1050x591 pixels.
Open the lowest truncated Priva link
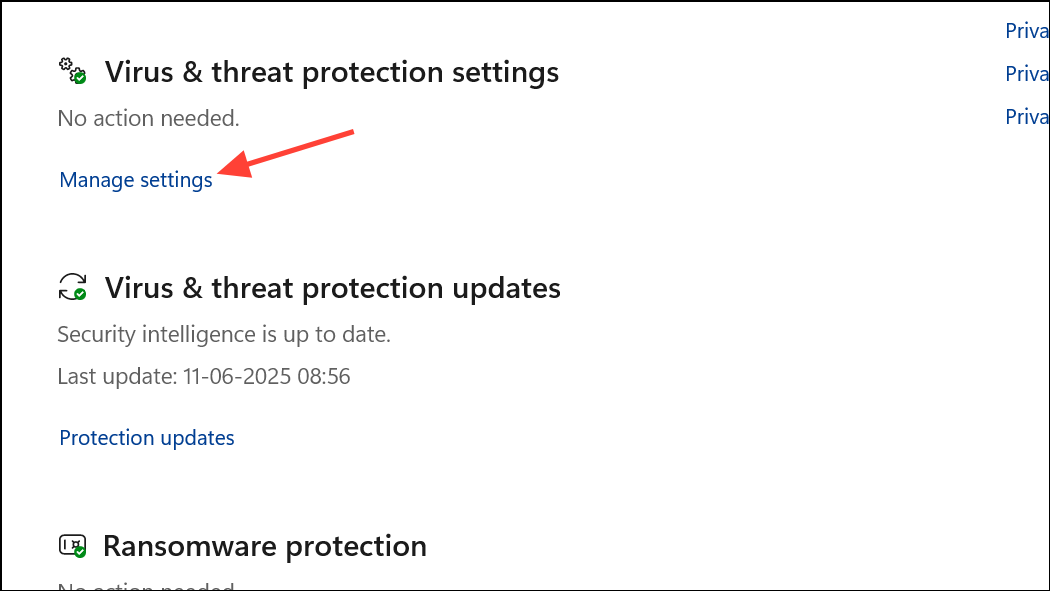tap(1027, 116)
